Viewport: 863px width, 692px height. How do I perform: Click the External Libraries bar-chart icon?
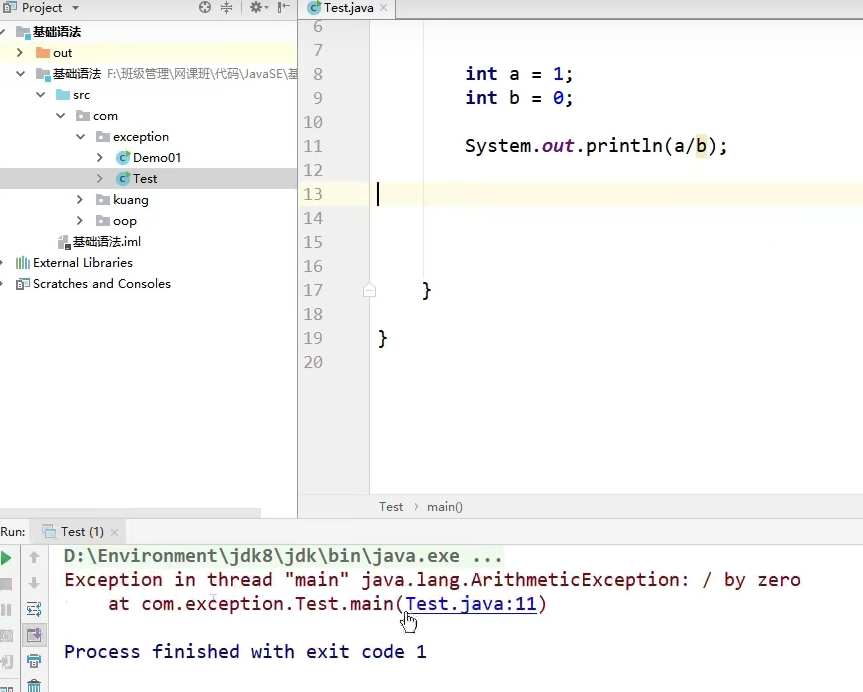point(23,263)
